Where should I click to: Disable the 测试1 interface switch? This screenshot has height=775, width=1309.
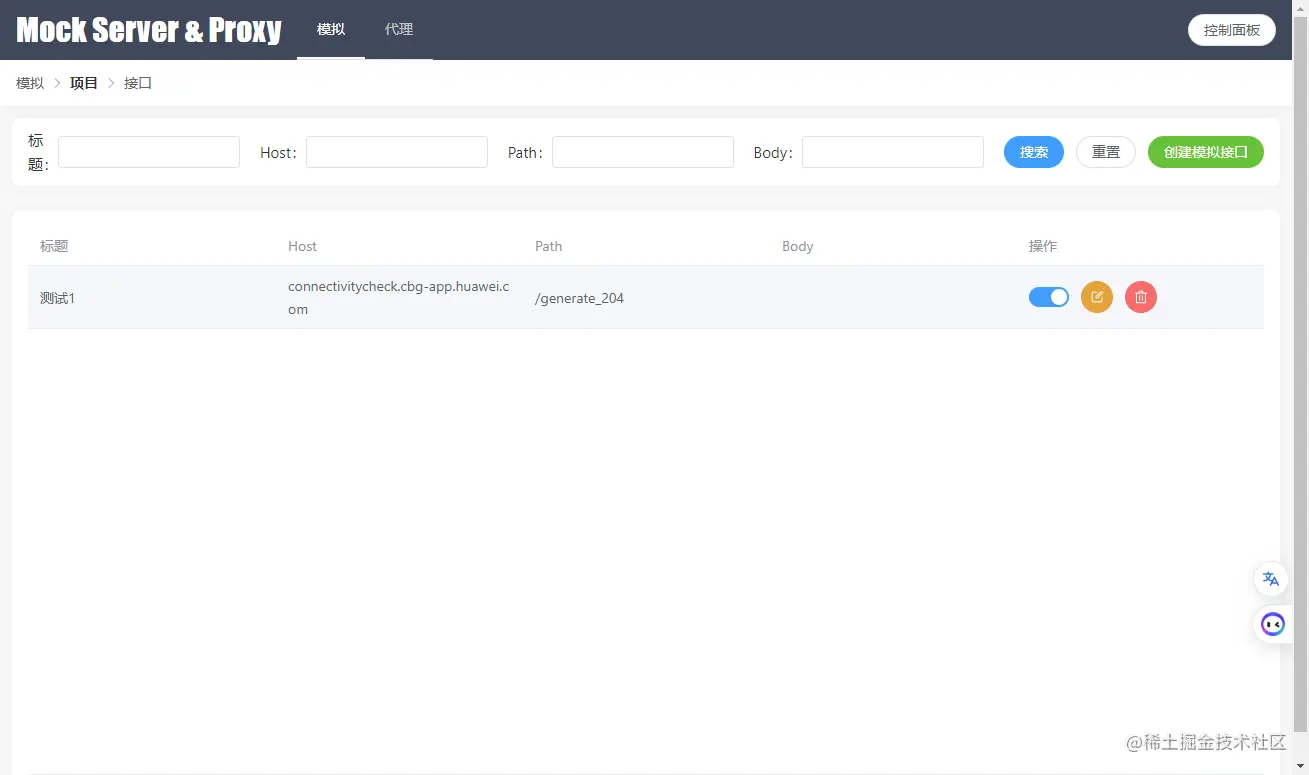point(1049,297)
